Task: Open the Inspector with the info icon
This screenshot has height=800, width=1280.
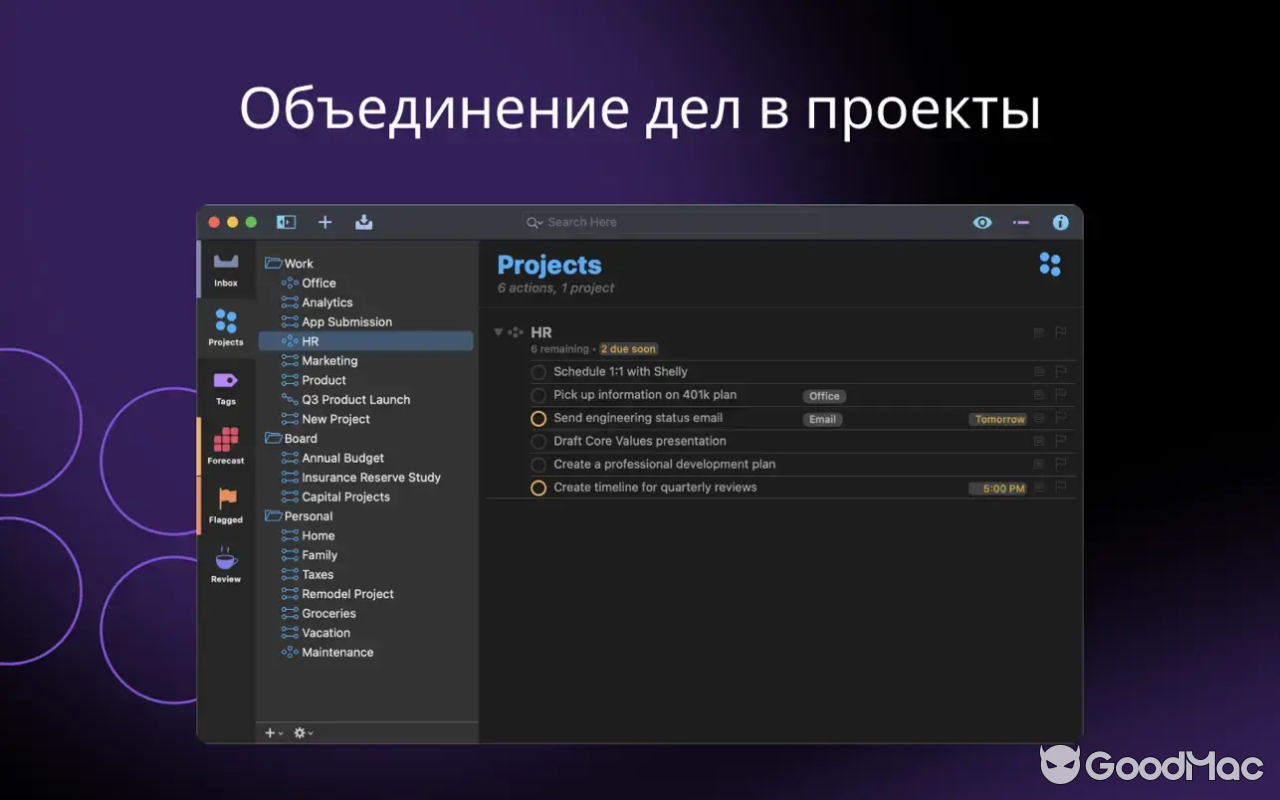Action: (1061, 222)
